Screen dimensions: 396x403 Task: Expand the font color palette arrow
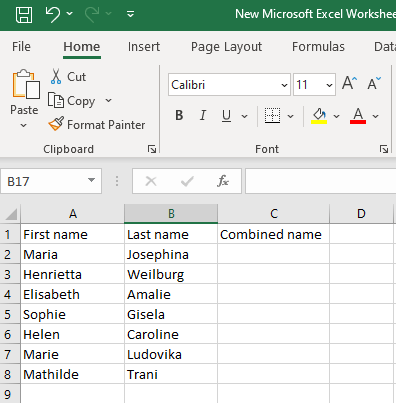coord(376,116)
